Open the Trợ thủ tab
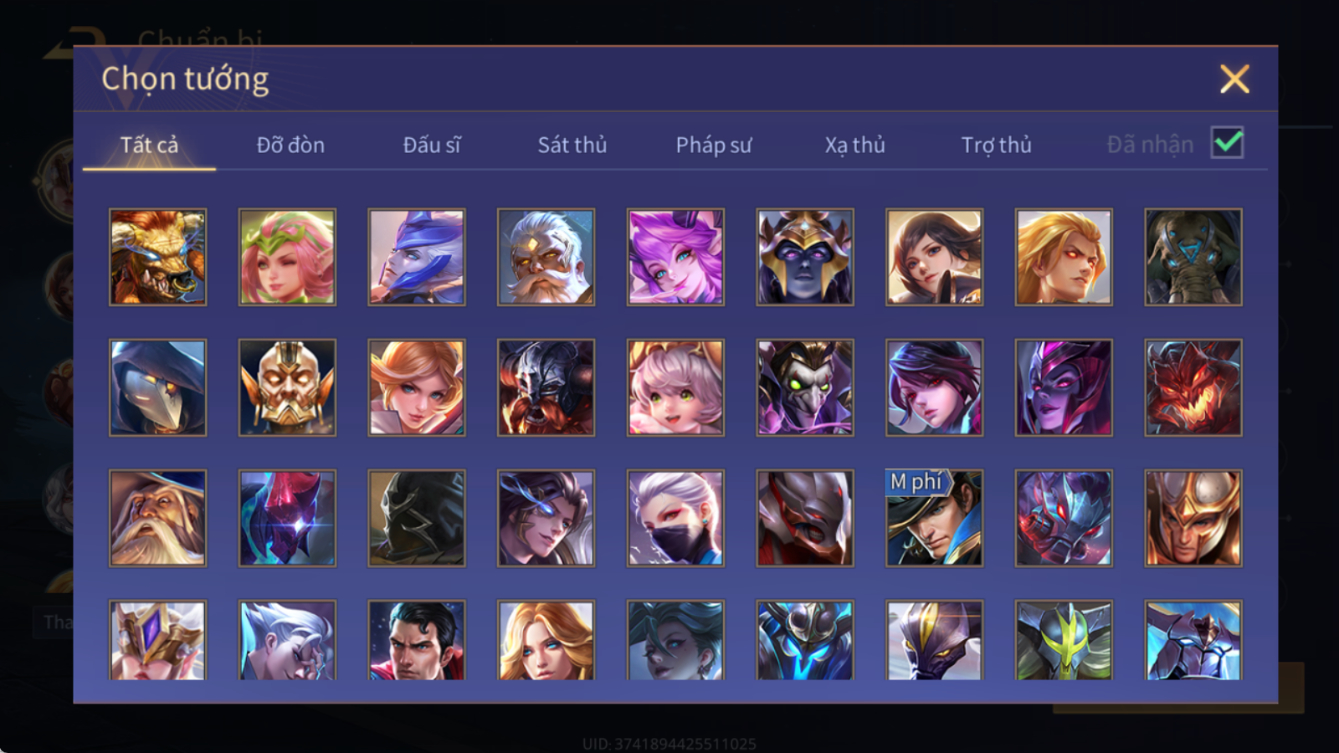Image resolution: width=1339 pixels, height=753 pixels. 996,145
